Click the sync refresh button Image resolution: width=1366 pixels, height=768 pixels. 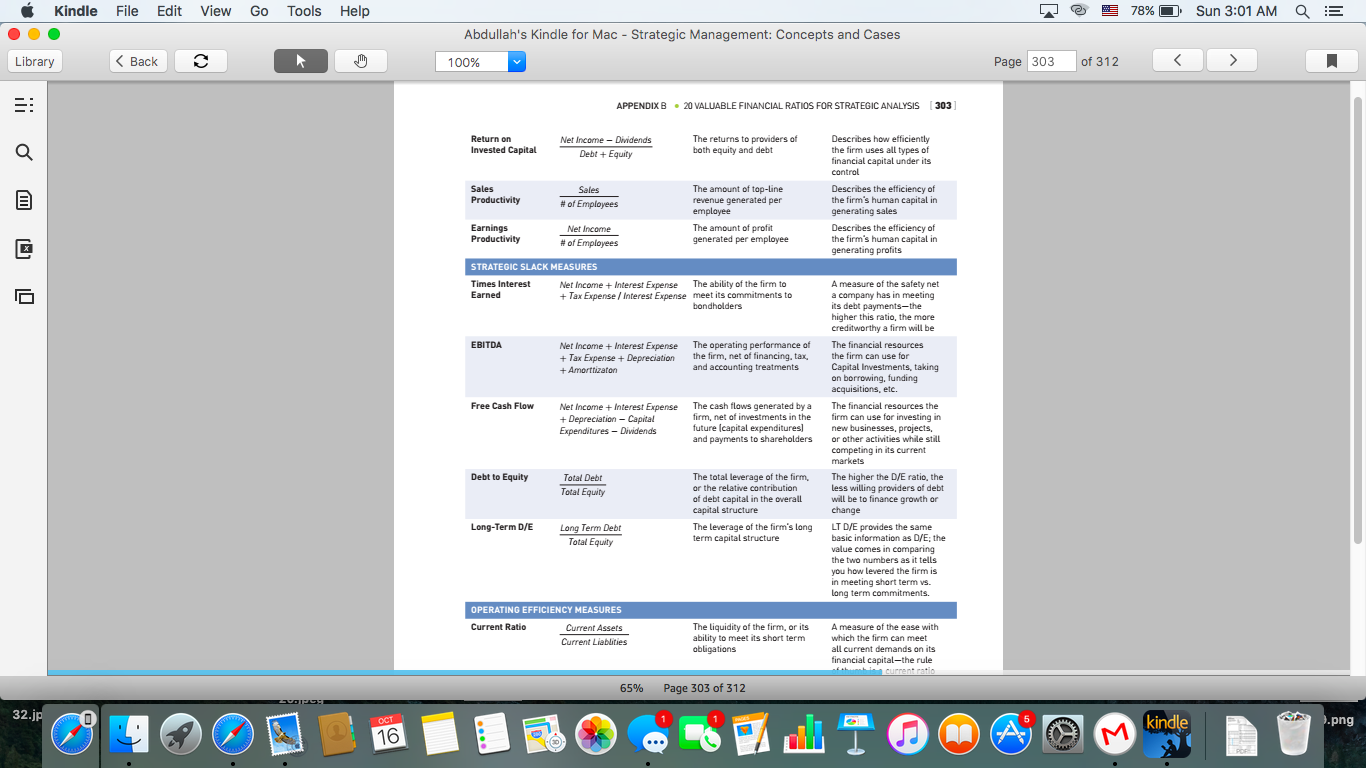click(x=201, y=61)
